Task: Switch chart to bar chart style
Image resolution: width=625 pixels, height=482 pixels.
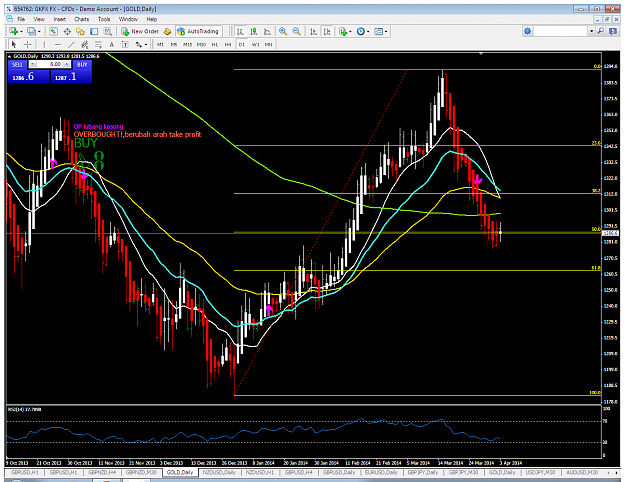Action: tap(240, 31)
